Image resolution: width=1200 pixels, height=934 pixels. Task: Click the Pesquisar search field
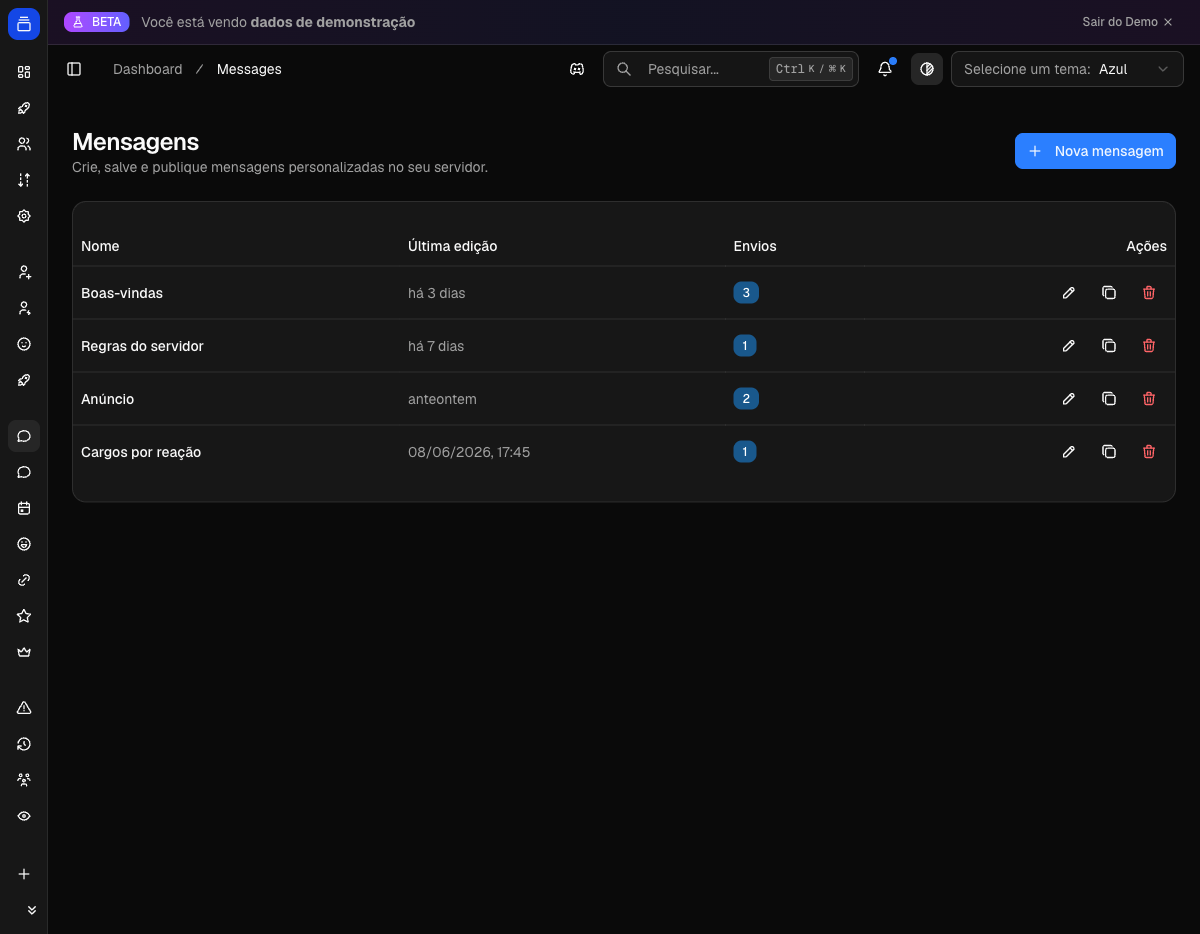[731, 69]
